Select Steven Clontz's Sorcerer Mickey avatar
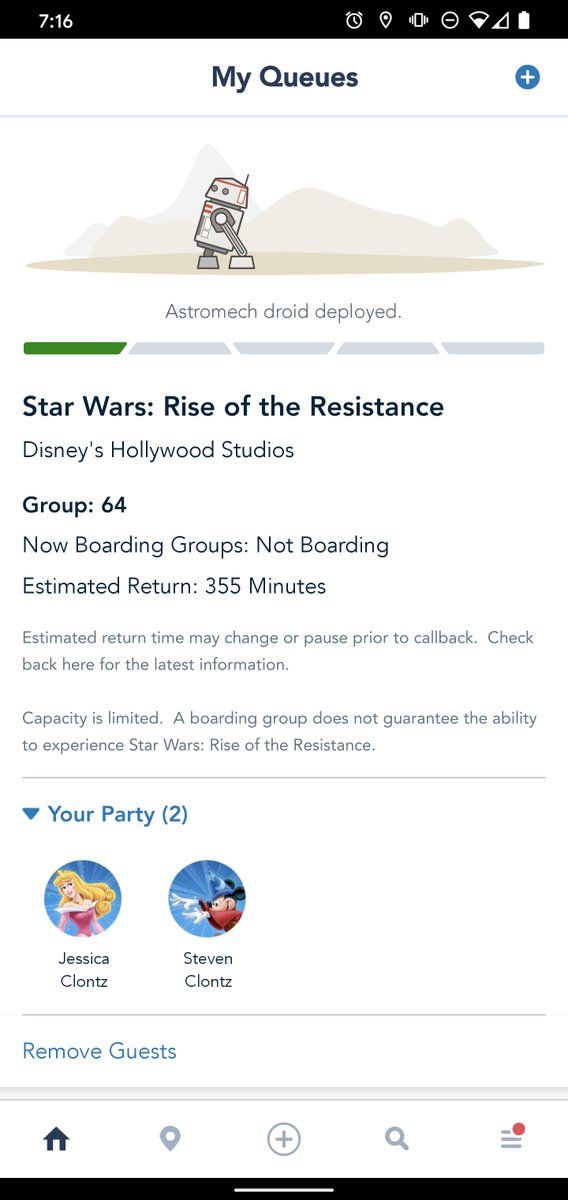Screen dimensions: 568x1200 click(x=207, y=898)
